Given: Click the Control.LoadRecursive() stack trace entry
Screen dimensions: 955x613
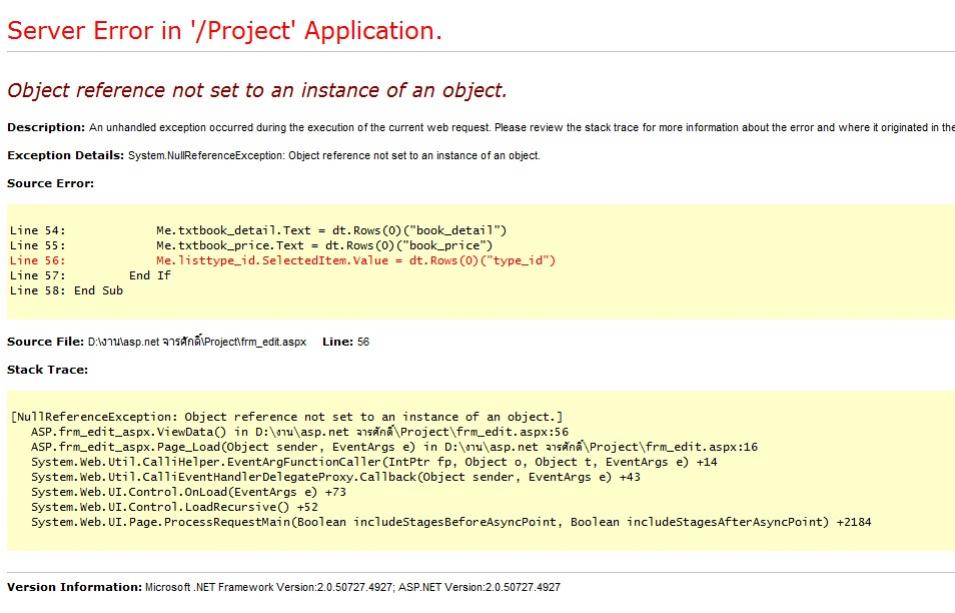Looking at the screenshot, I should tap(174, 506).
